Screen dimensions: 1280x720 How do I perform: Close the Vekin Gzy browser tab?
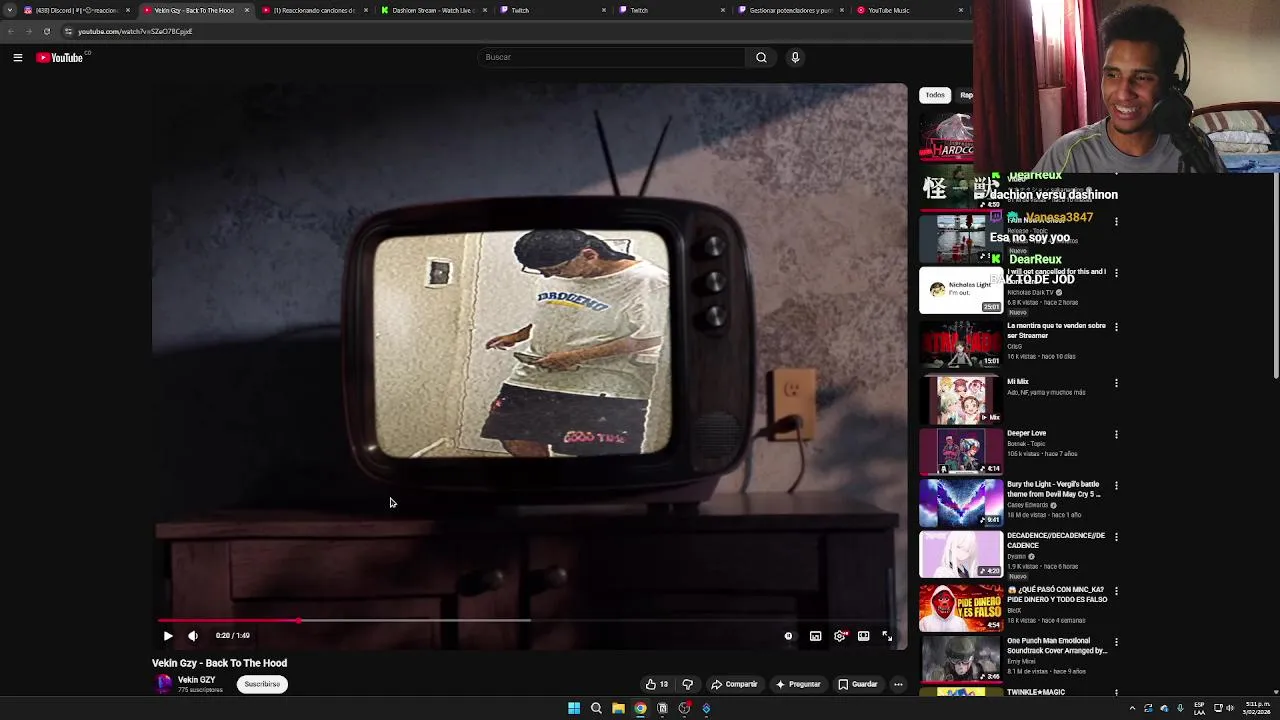246,10
